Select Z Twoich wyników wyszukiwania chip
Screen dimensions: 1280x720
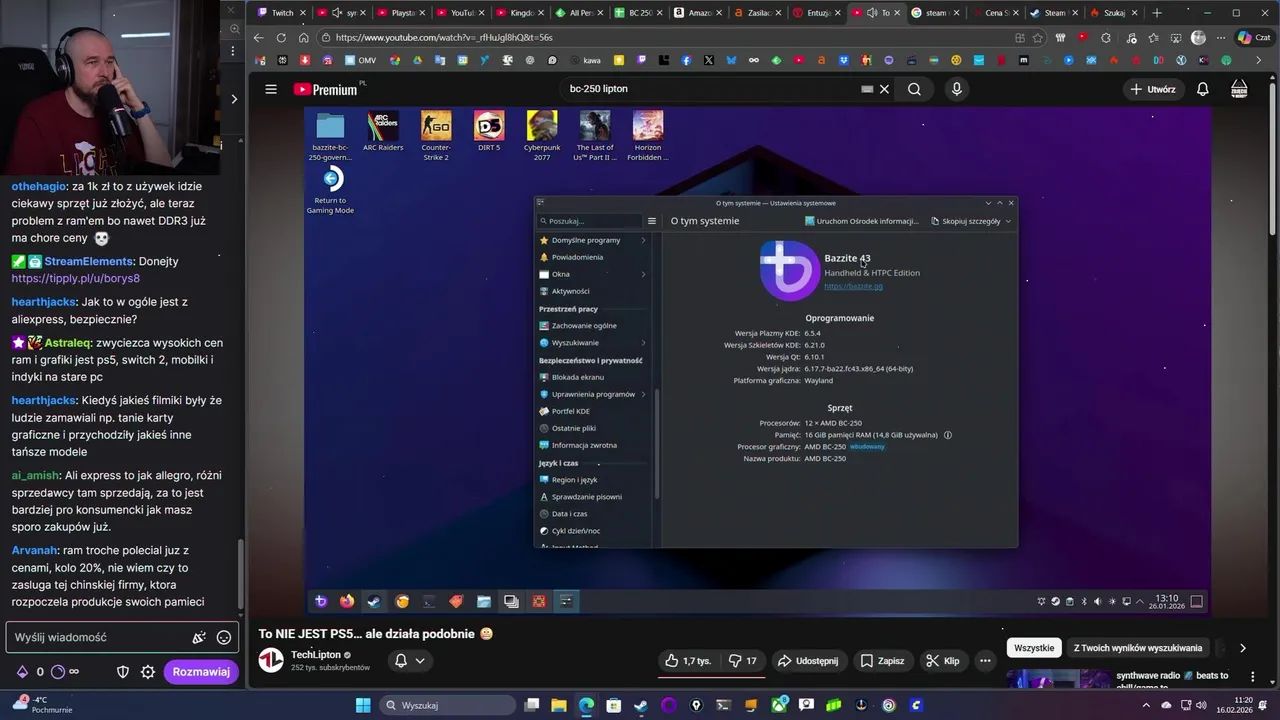click(1137, 648)
